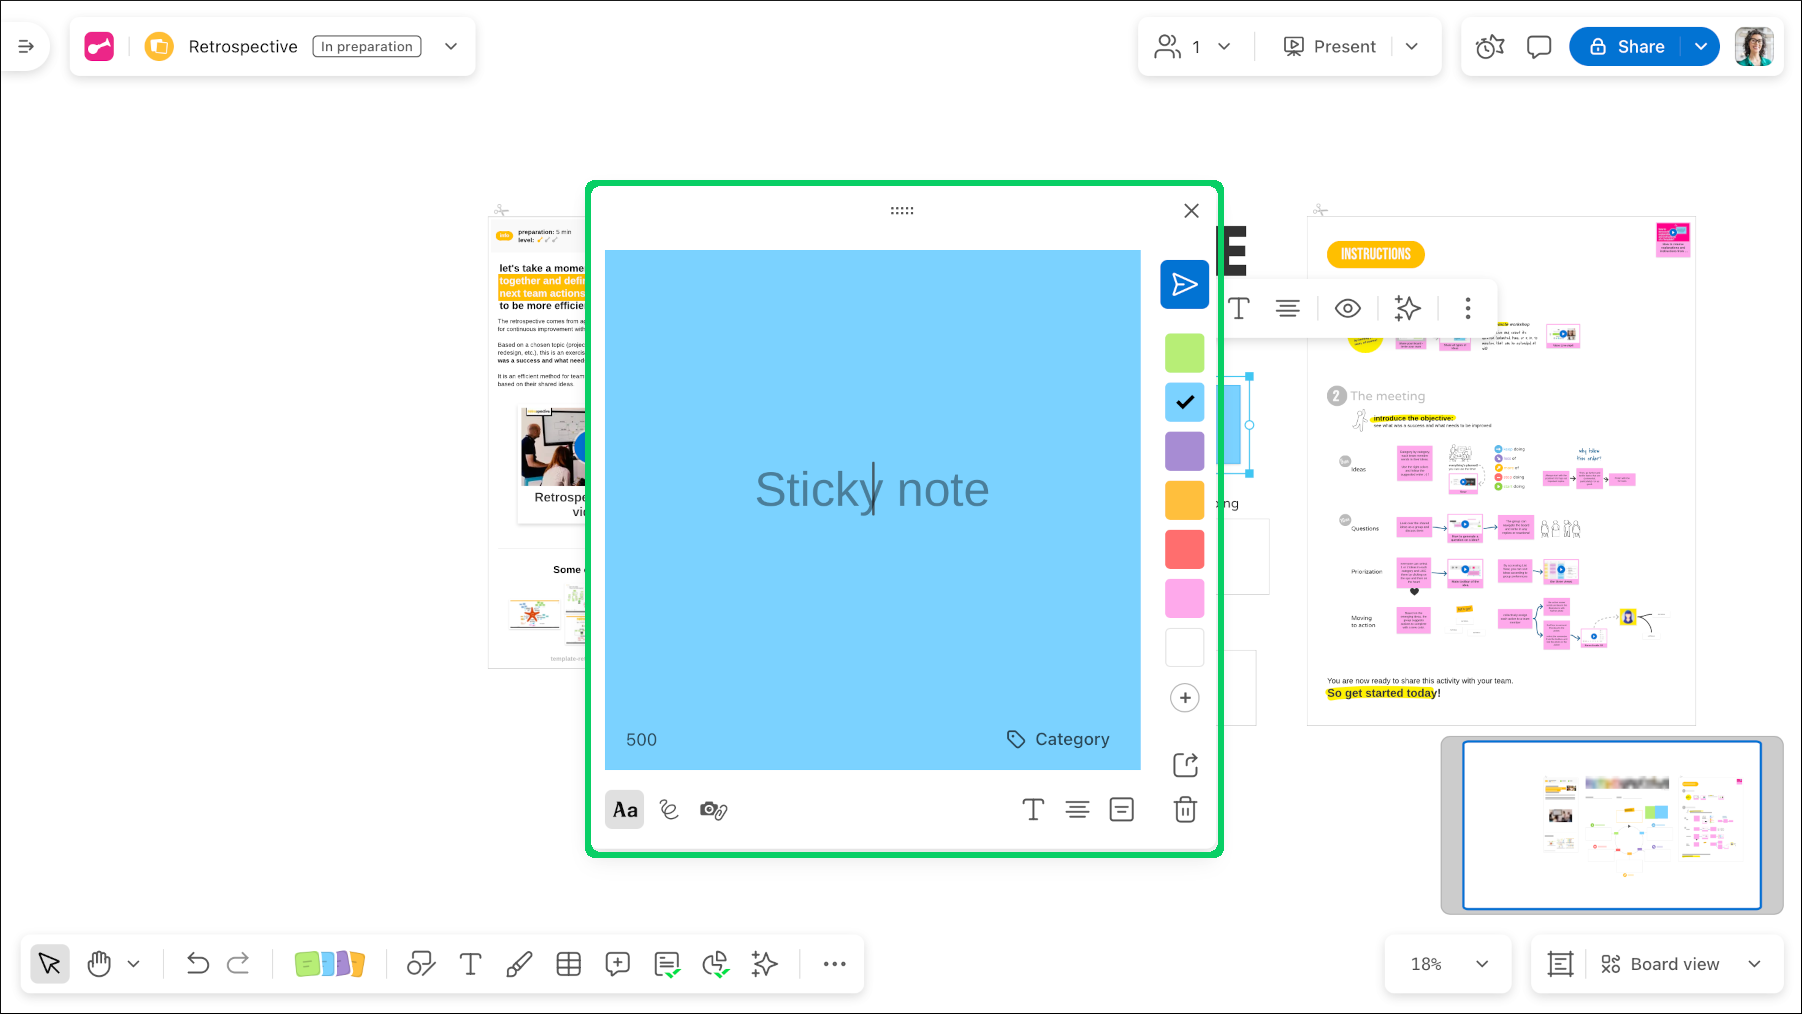The width and height of the screenshot is (1802, 1014).
Task: Open the three-dot more tools menu
Action: [834, 963]
